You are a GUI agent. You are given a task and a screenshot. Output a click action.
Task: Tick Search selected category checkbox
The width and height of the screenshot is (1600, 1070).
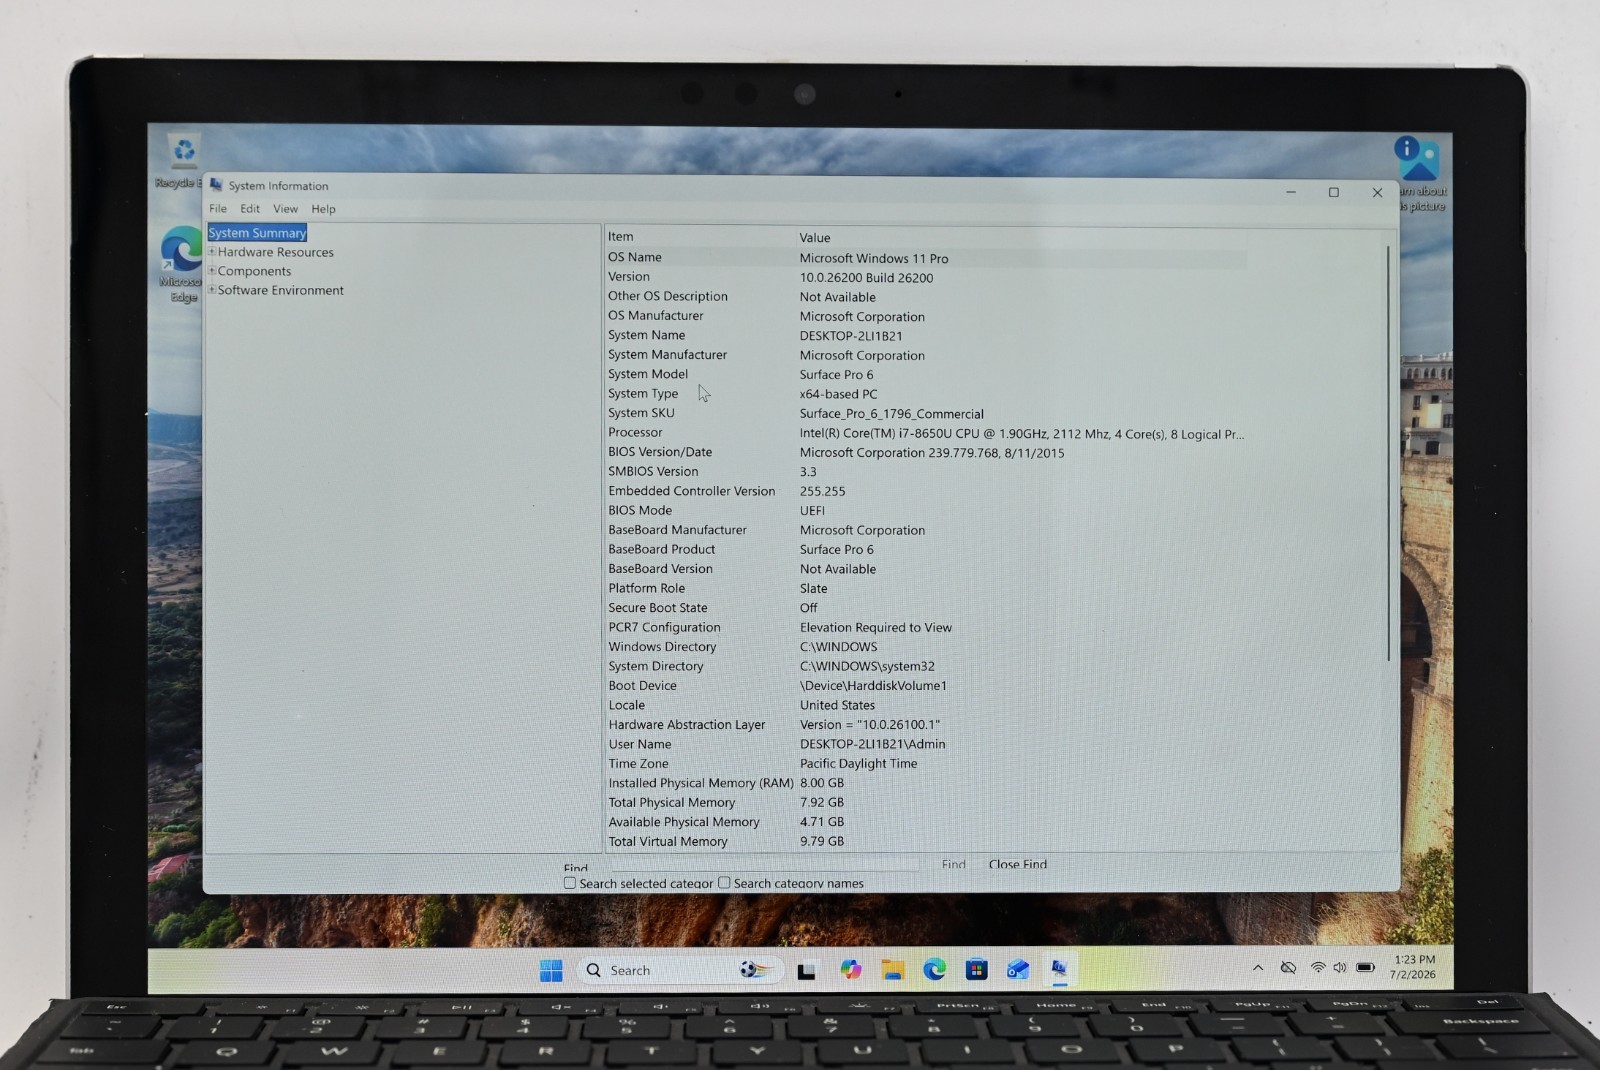point(570,883)
